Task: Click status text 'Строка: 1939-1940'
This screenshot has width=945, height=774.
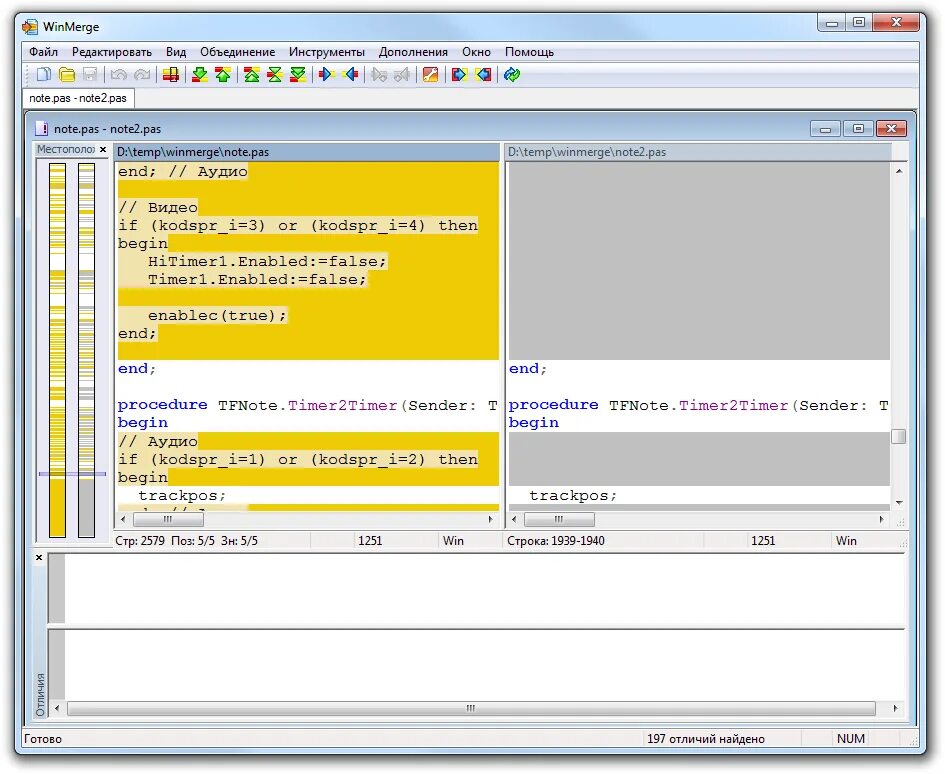Action: tap(556, 541)
